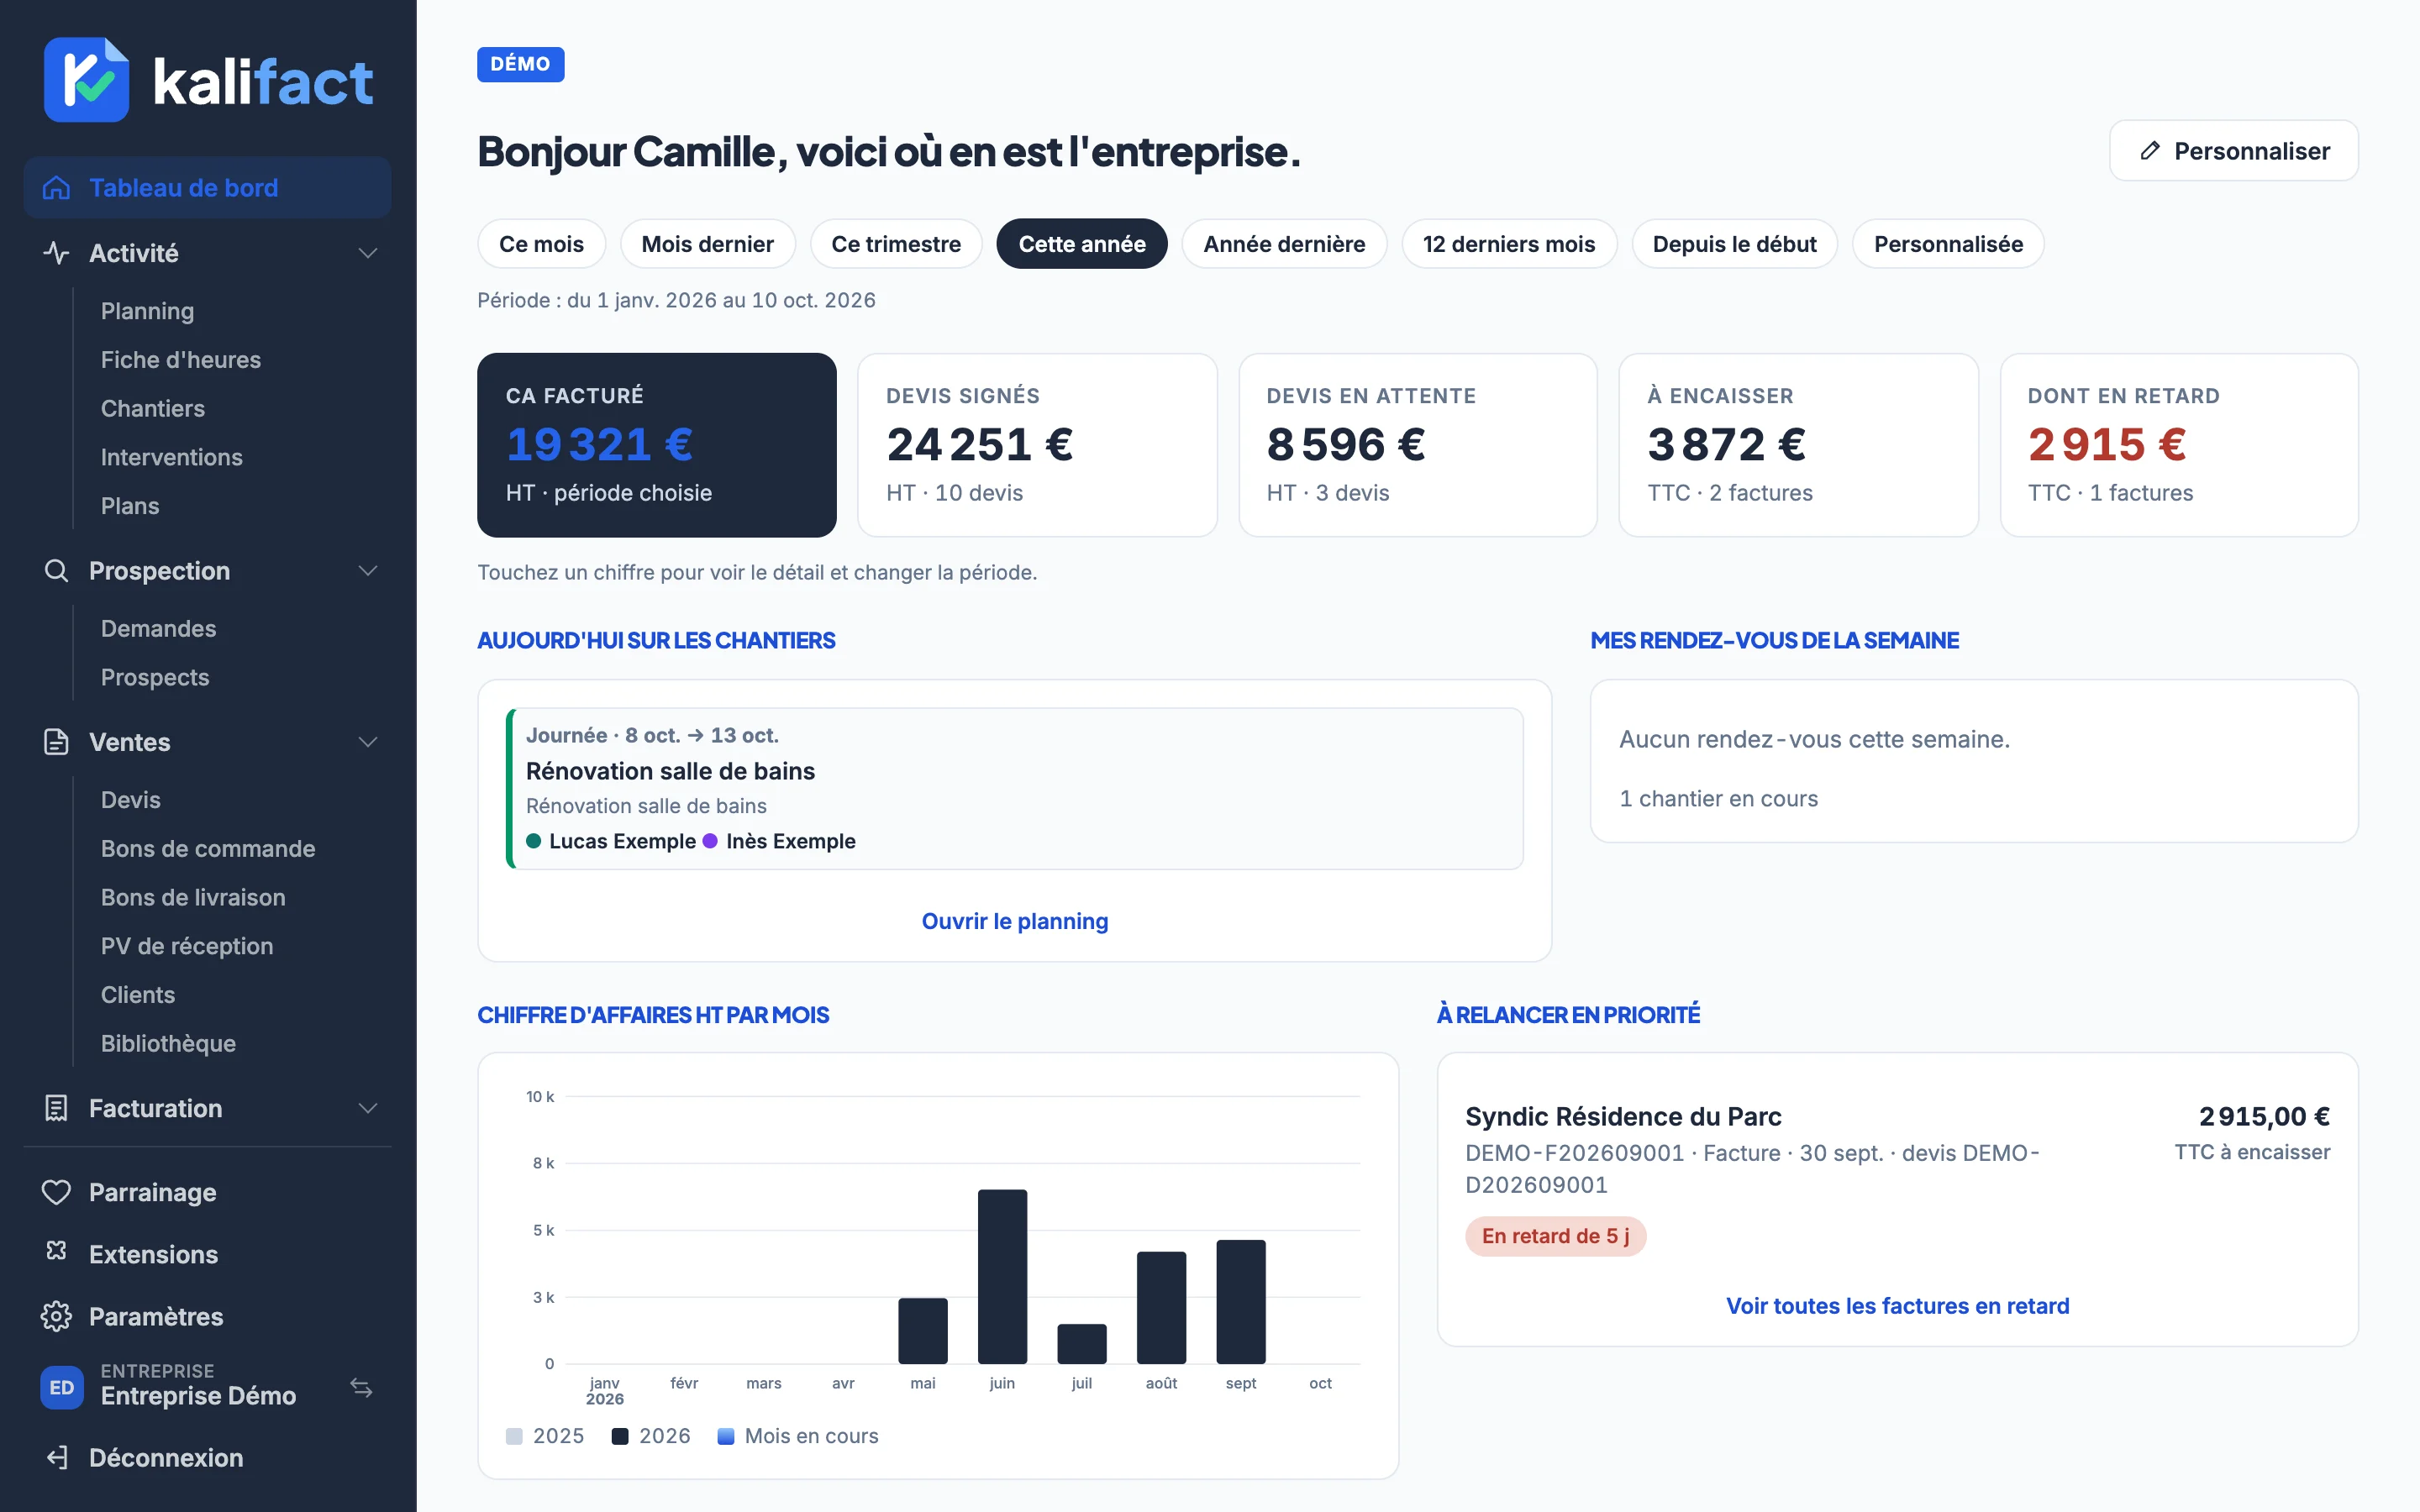Collapse the Prospection section chevron
The height and width of the screenshot is (1512, 2420).
point(368,571)
